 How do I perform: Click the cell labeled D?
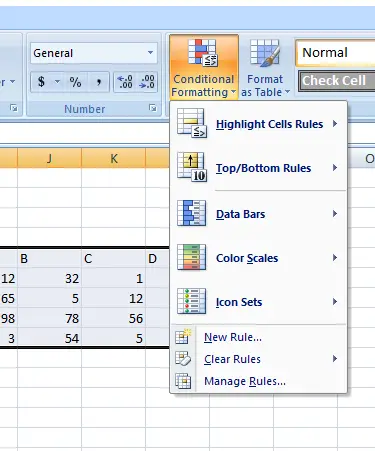(x=158, y=259)
